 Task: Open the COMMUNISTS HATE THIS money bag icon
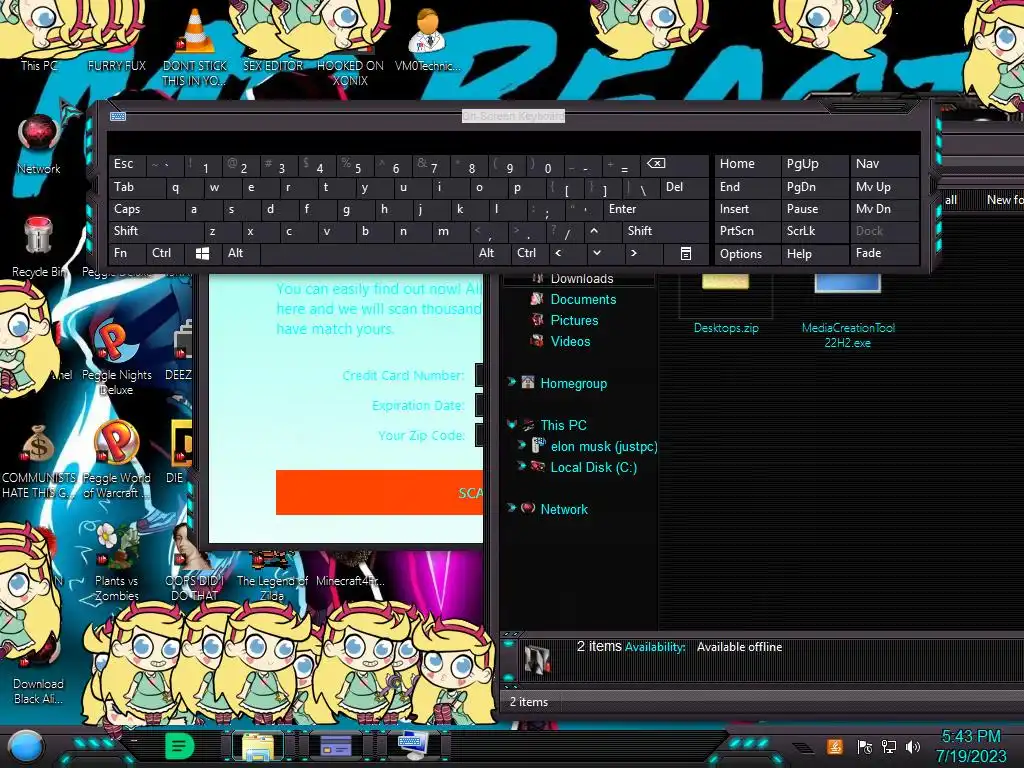coord(38,460)
